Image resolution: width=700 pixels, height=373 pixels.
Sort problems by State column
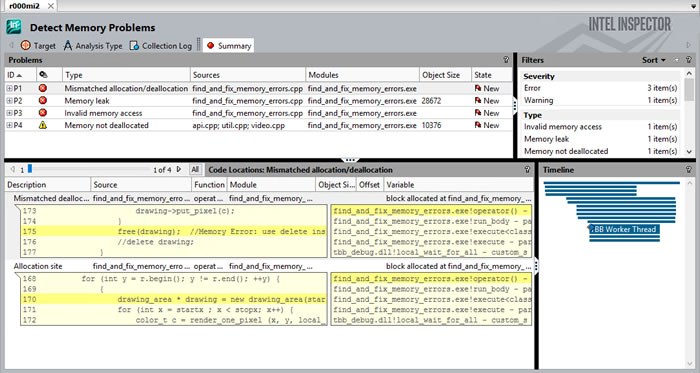coord(492,75)
